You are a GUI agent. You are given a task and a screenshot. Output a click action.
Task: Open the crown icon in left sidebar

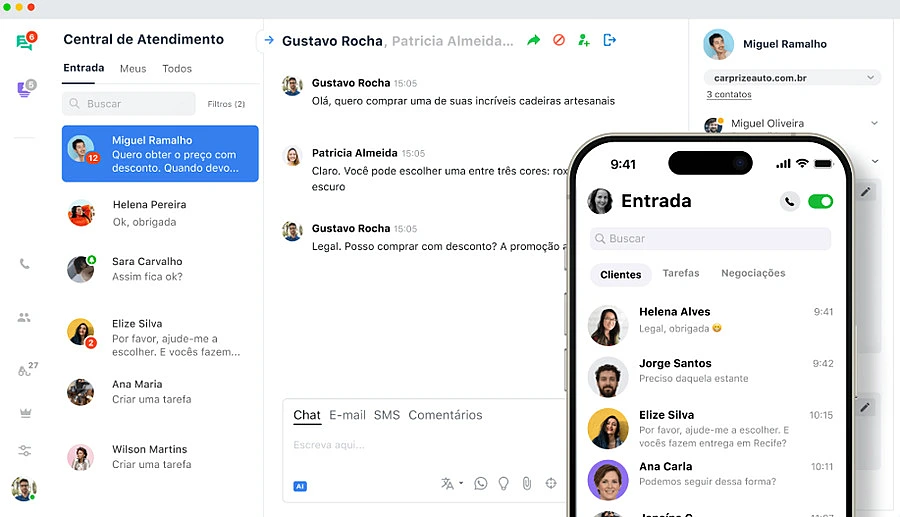pos(24,412)
